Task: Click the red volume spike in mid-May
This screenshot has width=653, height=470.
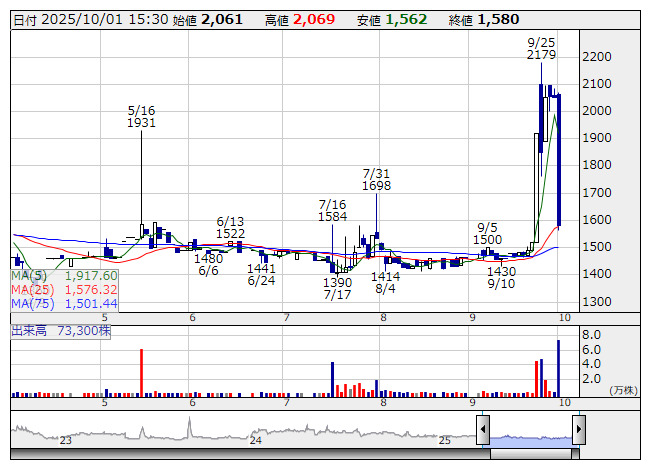Action: tap(141, 373)
